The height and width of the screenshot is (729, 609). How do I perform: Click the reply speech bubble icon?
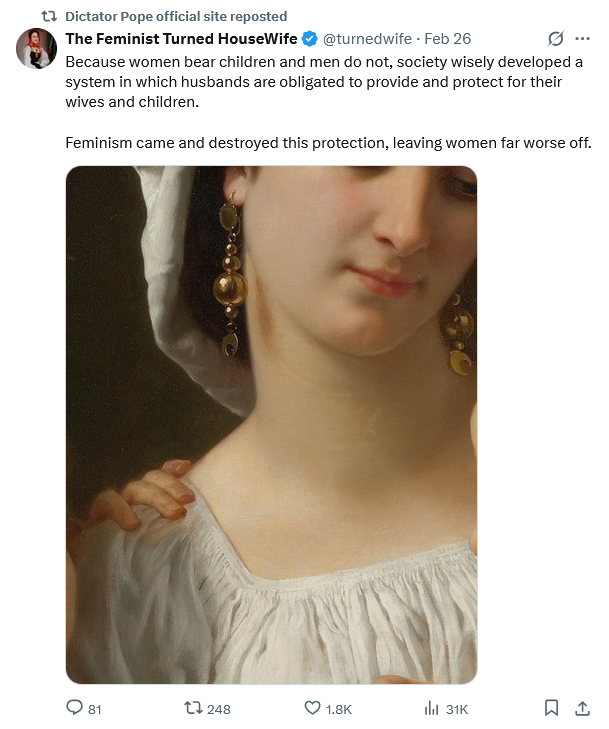[x=74, y=708]
